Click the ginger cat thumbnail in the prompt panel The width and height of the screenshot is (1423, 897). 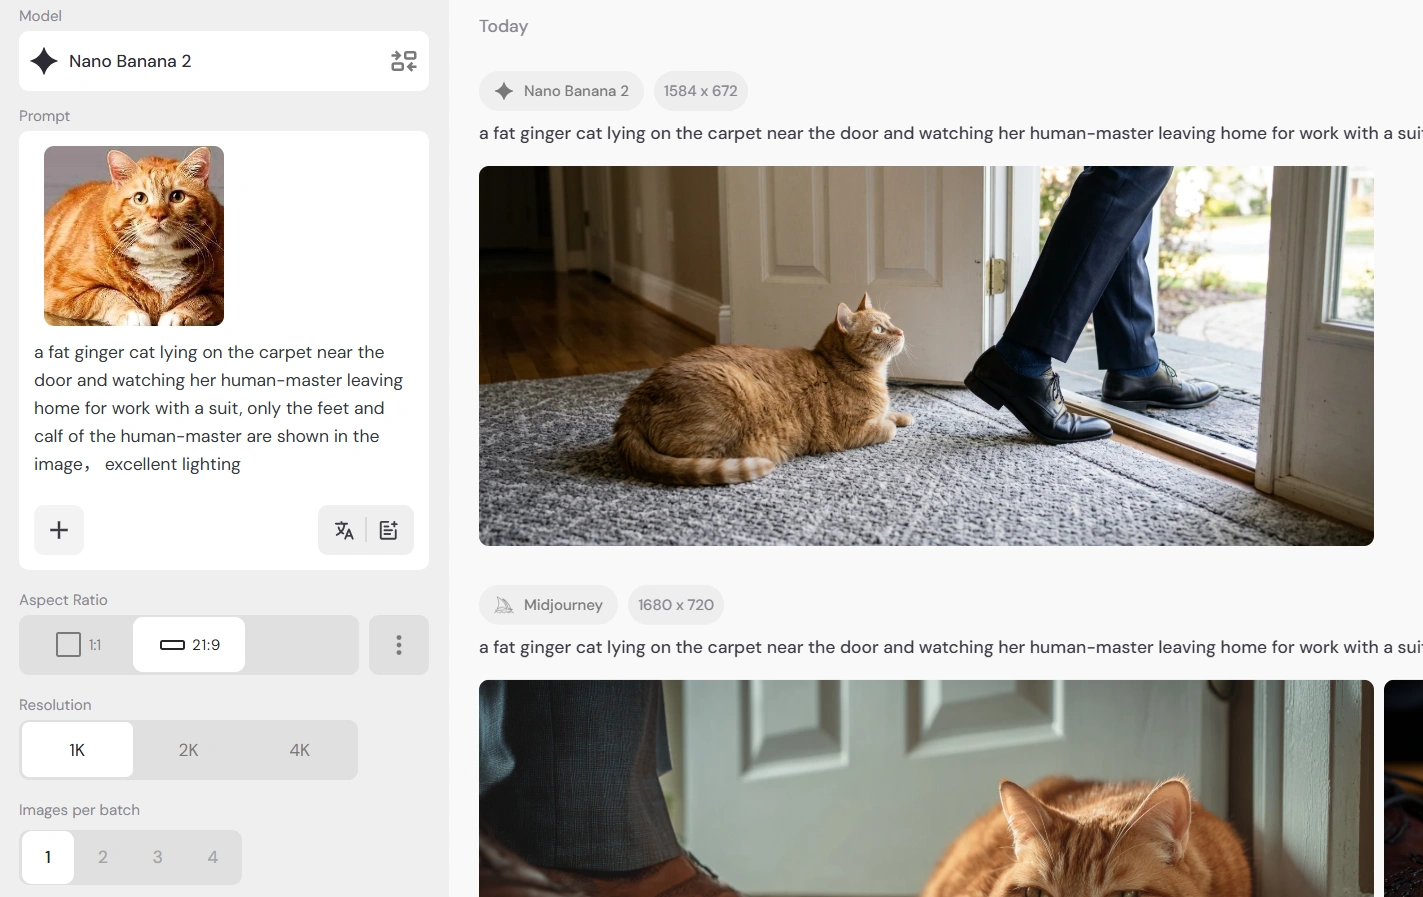tap(133, 236)
